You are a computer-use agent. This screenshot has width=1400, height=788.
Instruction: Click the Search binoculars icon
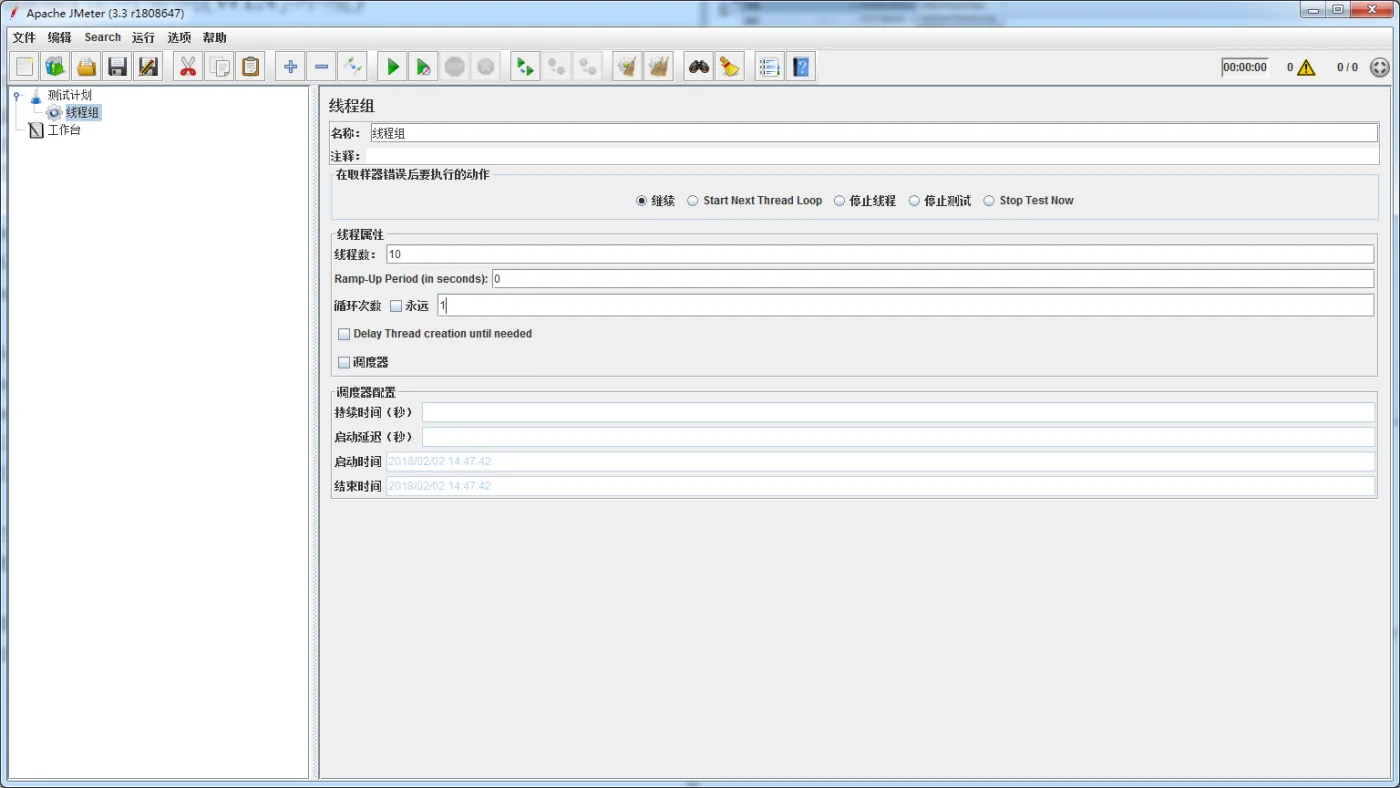(699, 66)
